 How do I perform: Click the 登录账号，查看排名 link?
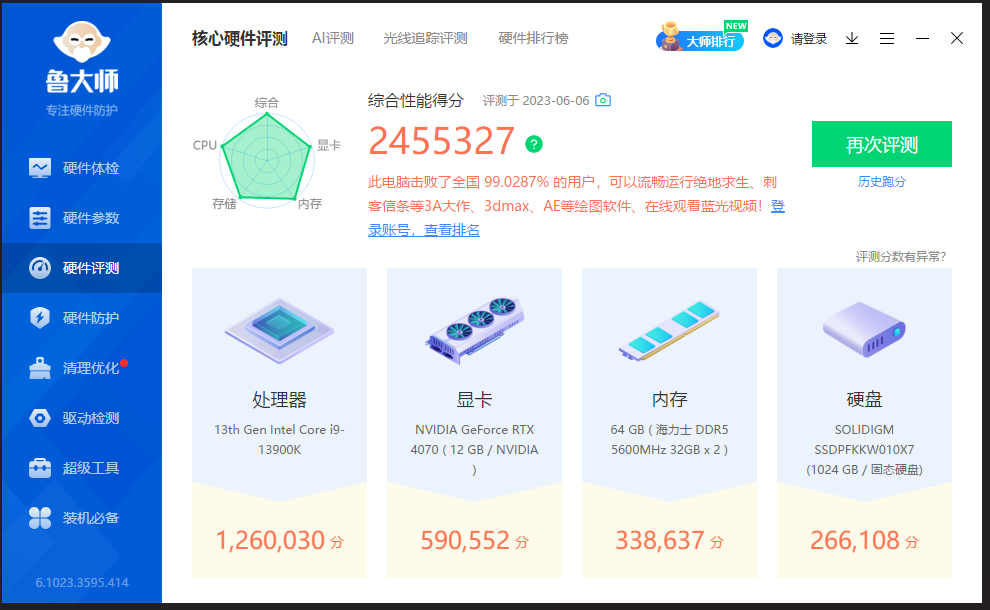pos(424,230)
